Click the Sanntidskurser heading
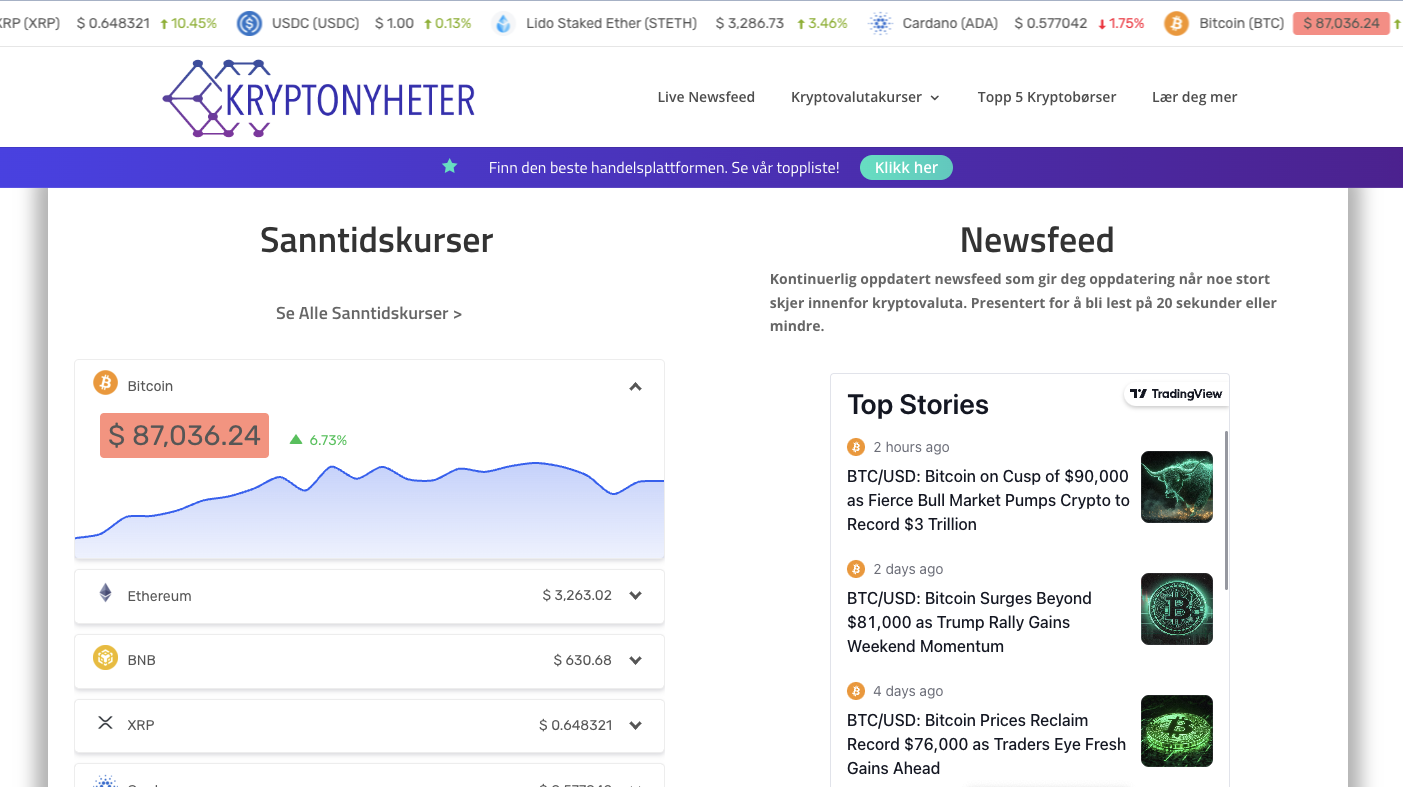Viewport: 1403px width, 787px height. click(376, 240)
